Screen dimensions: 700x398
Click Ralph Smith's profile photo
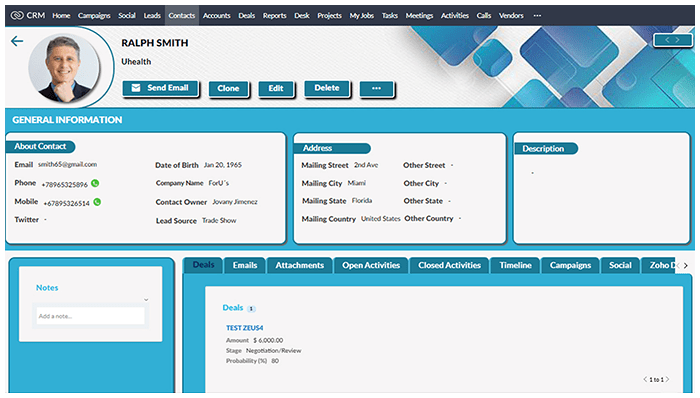[64, 67]
